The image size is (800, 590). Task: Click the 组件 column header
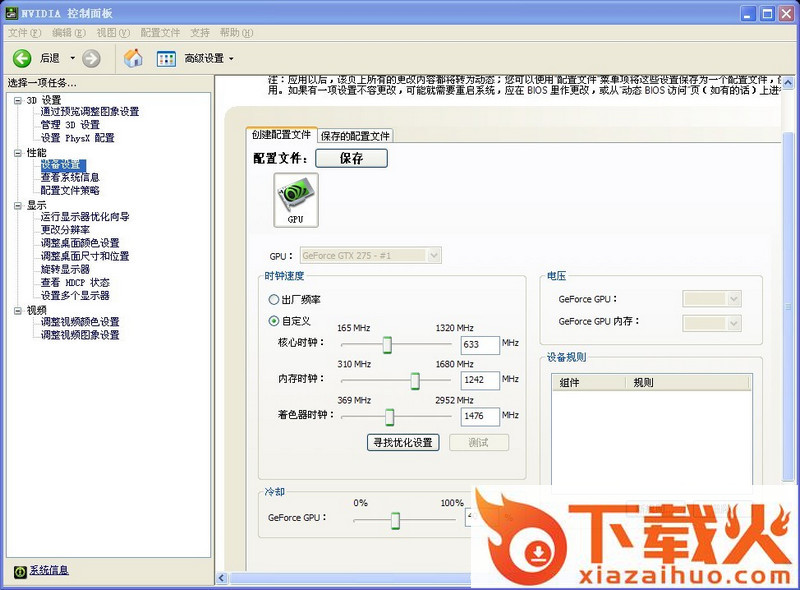tap(589, 383)
